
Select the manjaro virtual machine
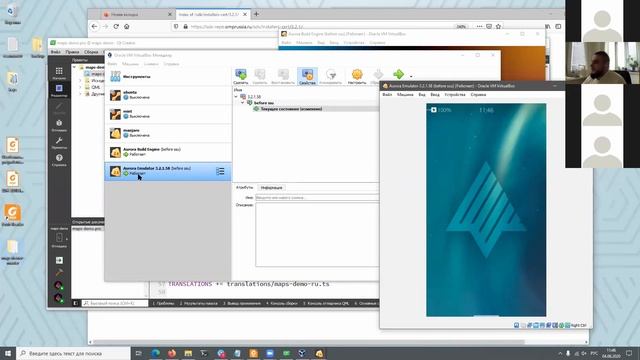point(168,133)
